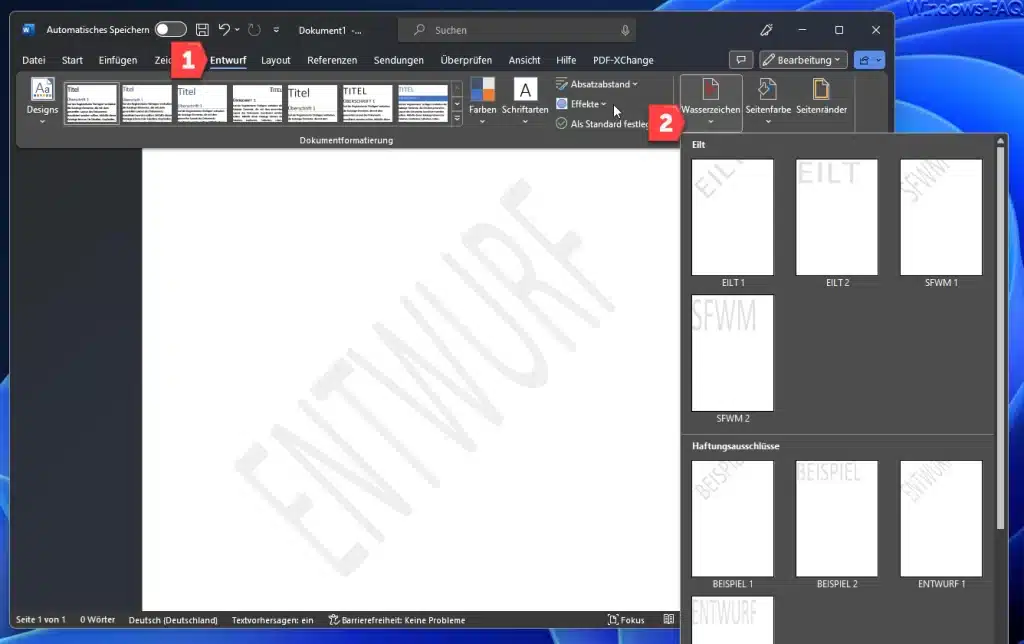This screenshot has height=644, width=1024.
Task: Expand the Undo history dropdown arrow
Action: click(237, 29)
